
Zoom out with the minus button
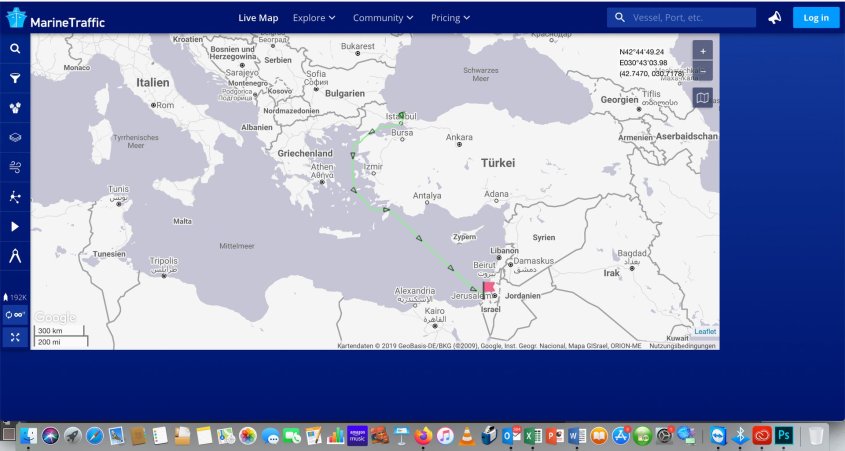[703, 71]
